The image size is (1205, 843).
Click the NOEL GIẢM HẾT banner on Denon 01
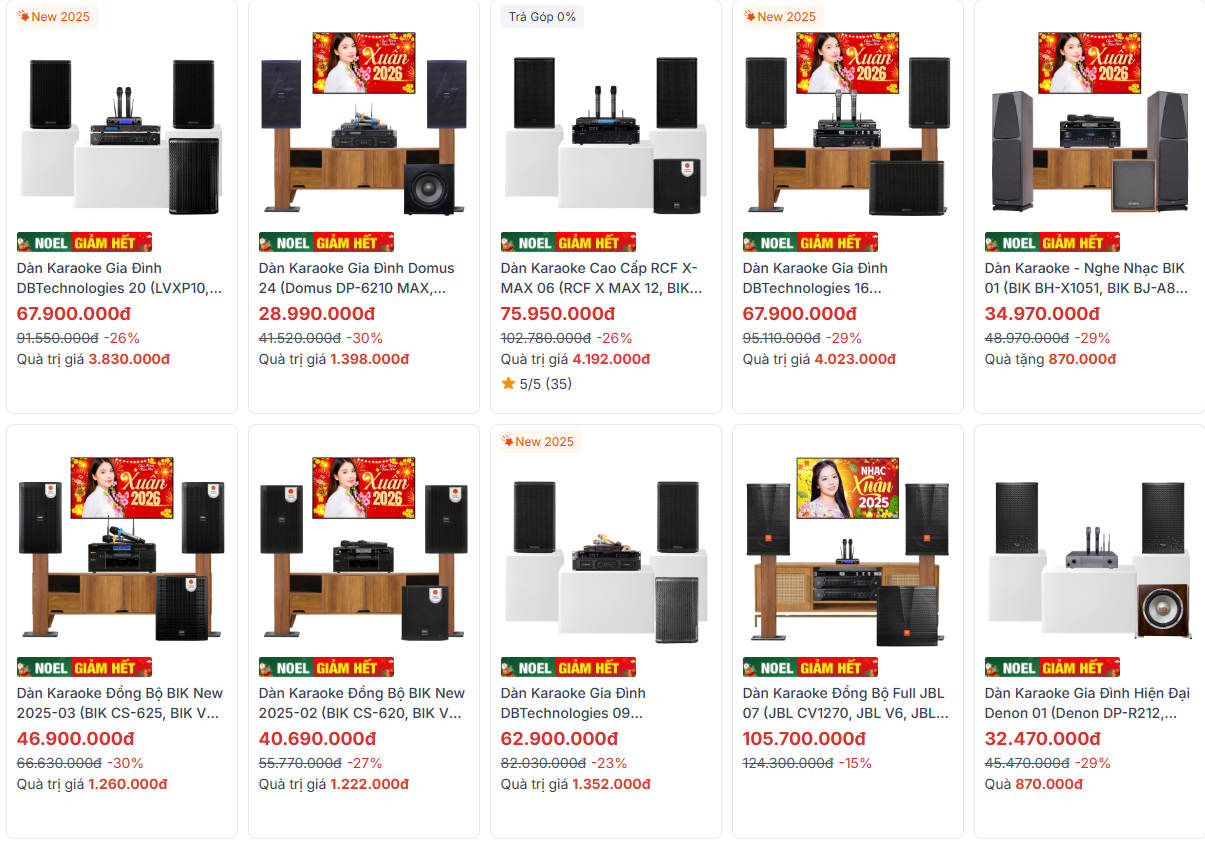coord(1052,667)
